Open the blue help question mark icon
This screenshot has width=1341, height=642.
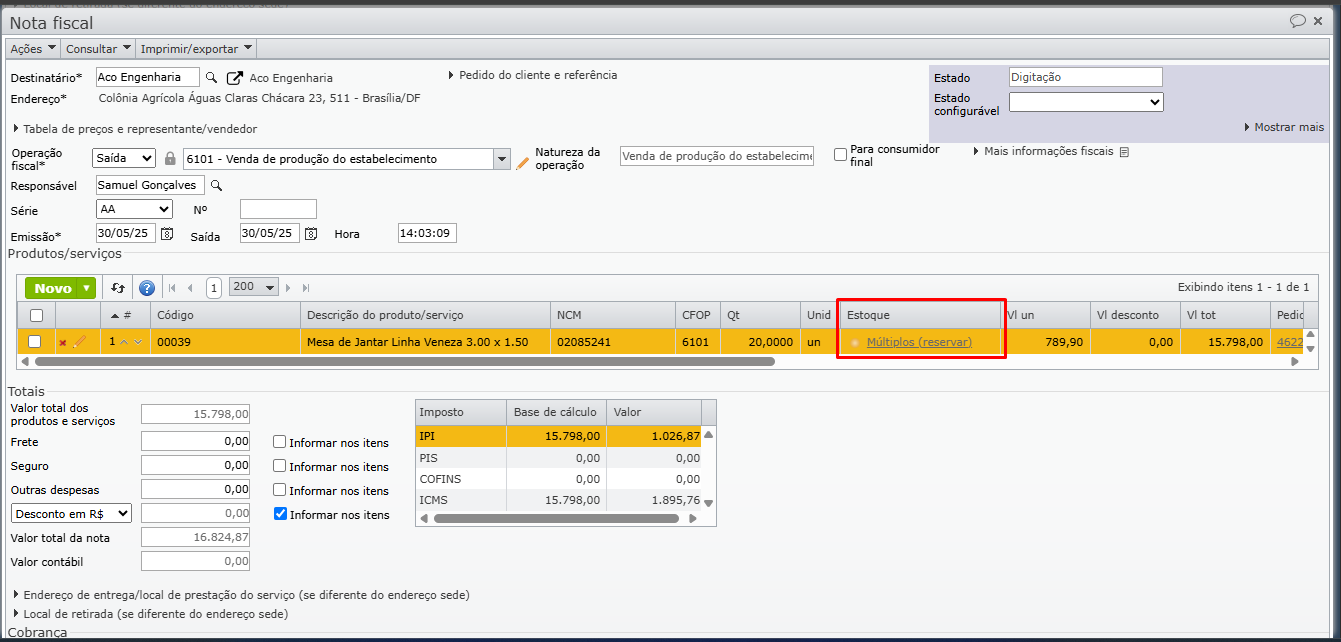[146, 288]
